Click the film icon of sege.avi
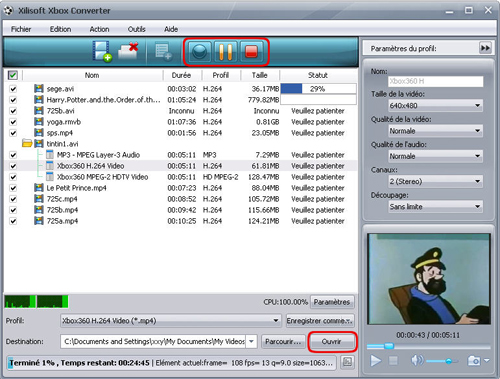The image size is (500, 379). [39, 89]
